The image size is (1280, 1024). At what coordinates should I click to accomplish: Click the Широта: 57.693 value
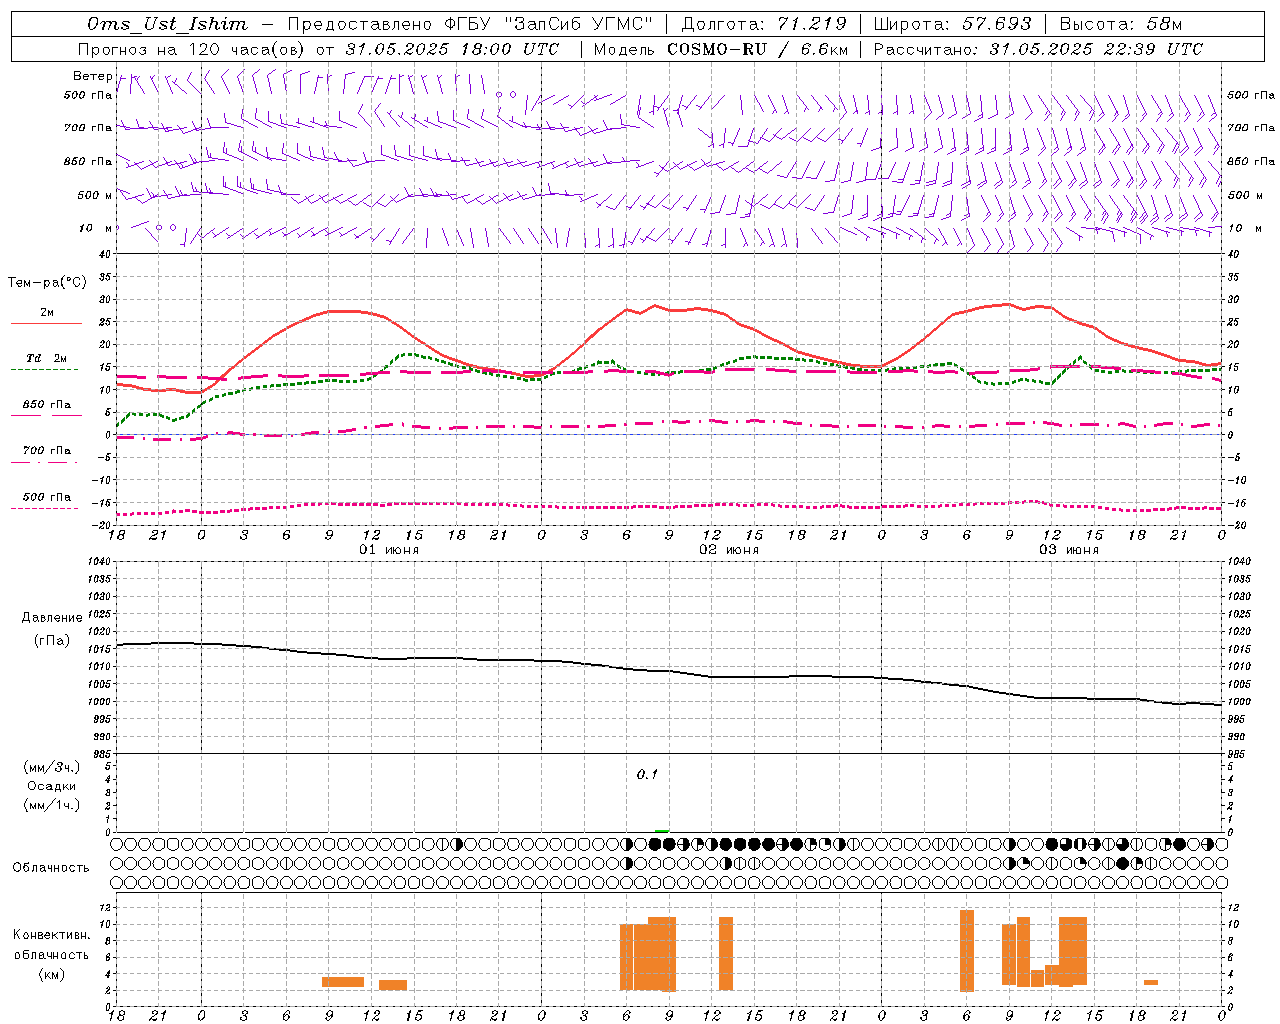tap(952, 24)
